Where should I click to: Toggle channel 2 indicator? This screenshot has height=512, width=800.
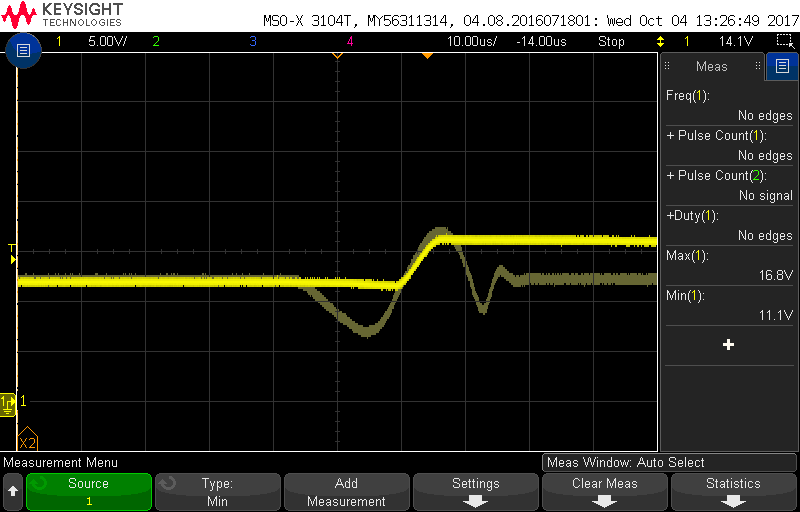156,41
